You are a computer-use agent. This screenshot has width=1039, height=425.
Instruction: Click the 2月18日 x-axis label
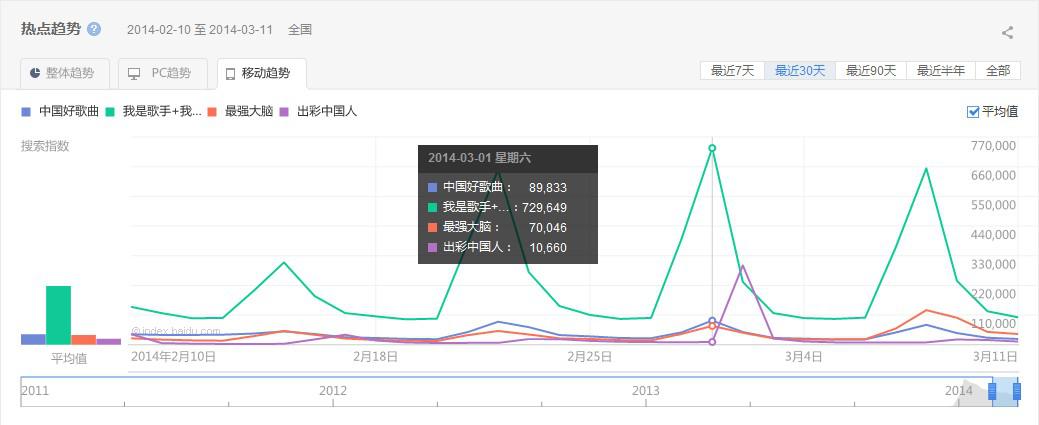pos(376,357)
